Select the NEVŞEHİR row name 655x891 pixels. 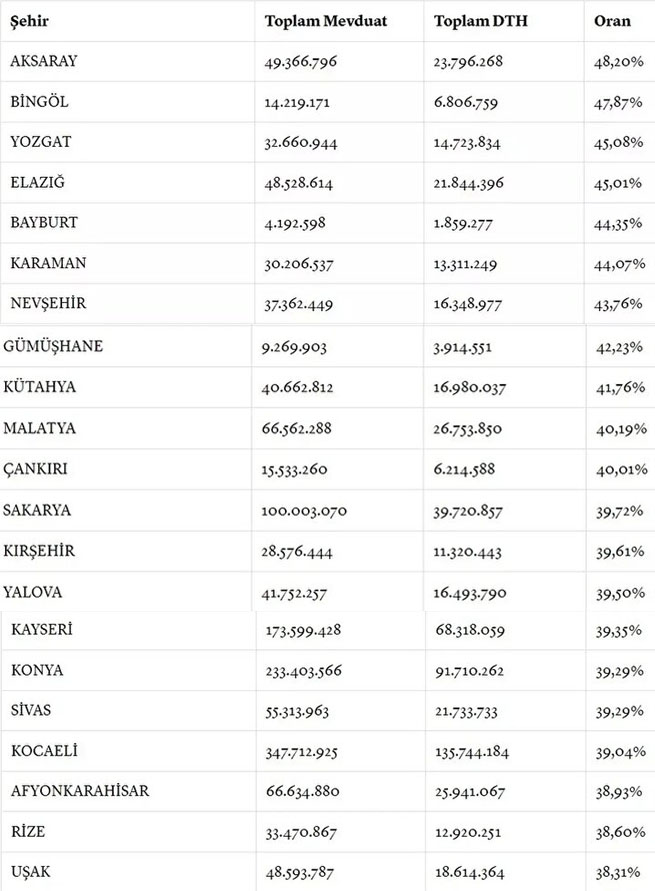coord(48,303)
